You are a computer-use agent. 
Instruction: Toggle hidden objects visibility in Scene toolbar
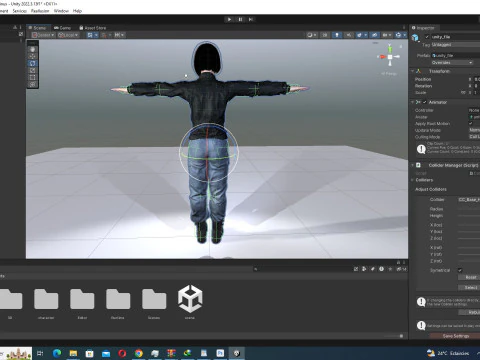(374, 35)
